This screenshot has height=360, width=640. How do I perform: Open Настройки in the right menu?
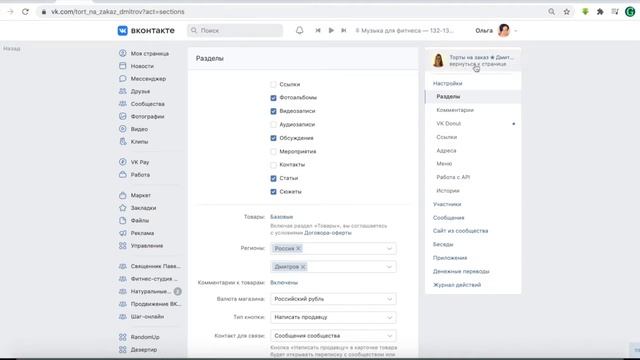tap(448, 83)
